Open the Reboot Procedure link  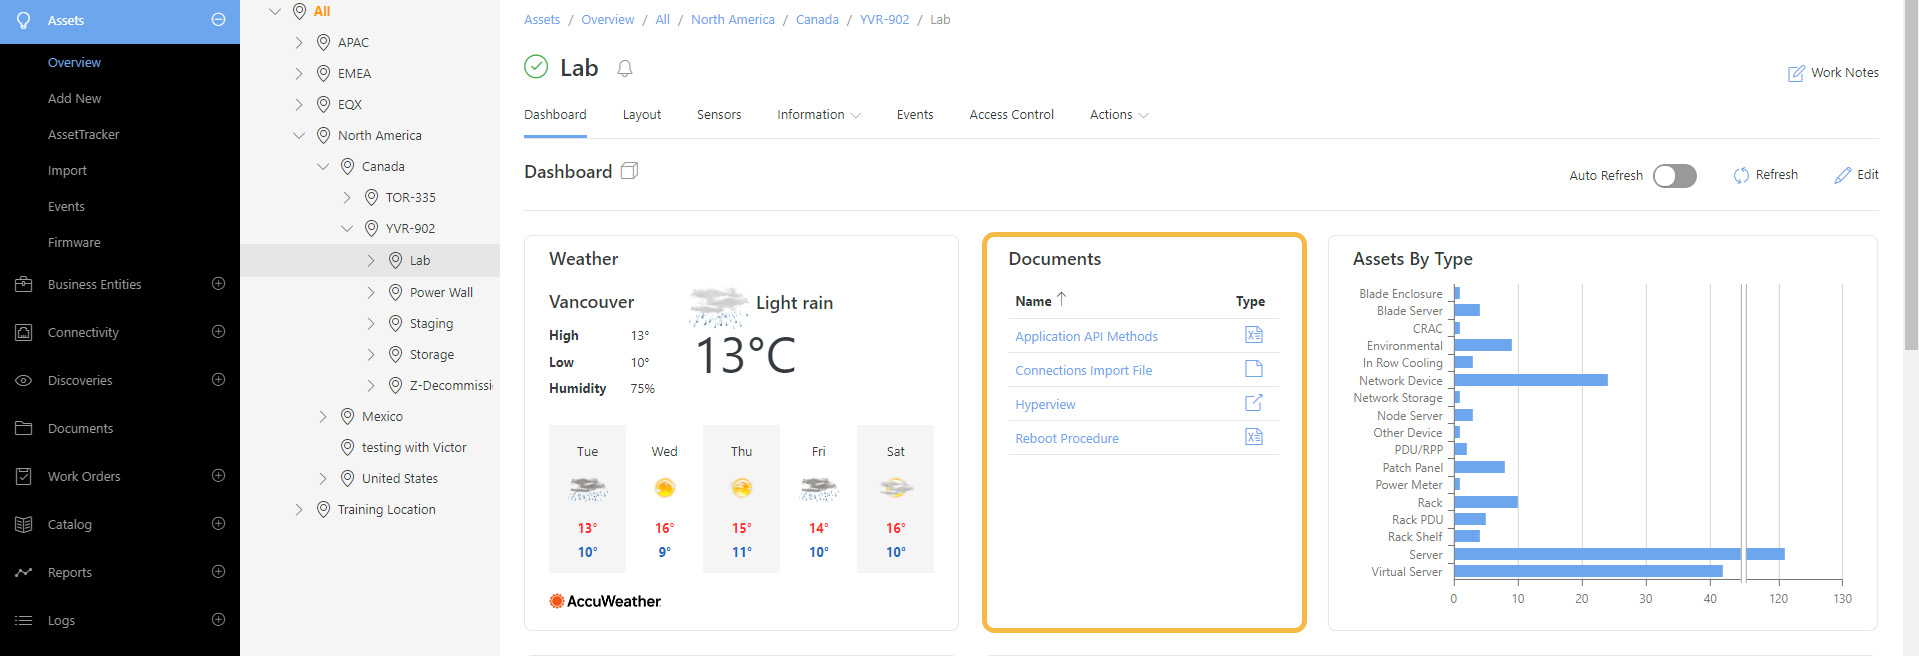coord(1067,439)
